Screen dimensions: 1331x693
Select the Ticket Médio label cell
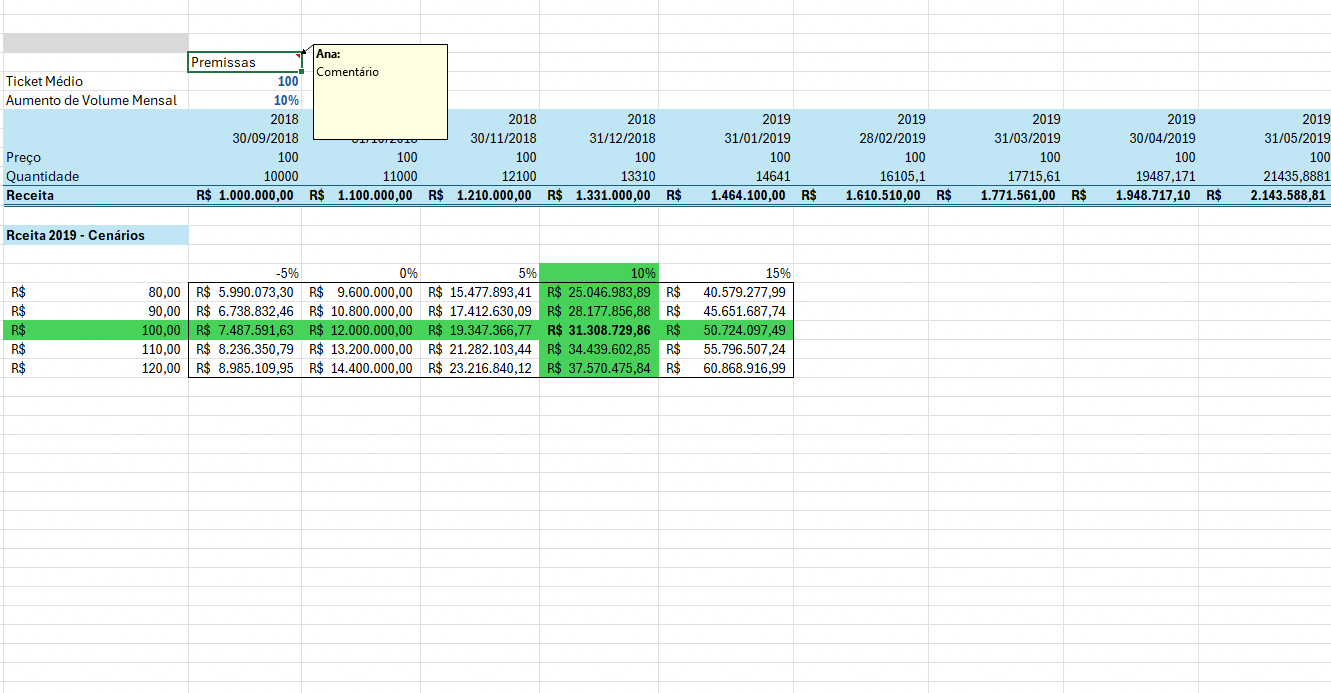[x=95, y=81]
